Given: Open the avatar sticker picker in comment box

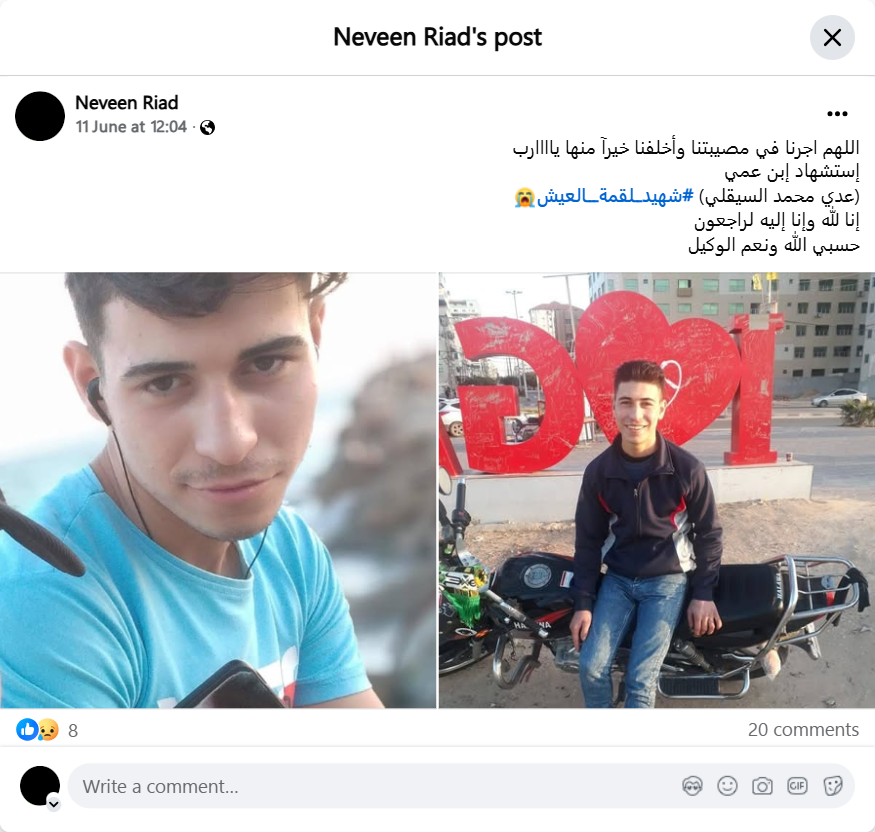Looking at the screenshot, I should pos(692,786).
